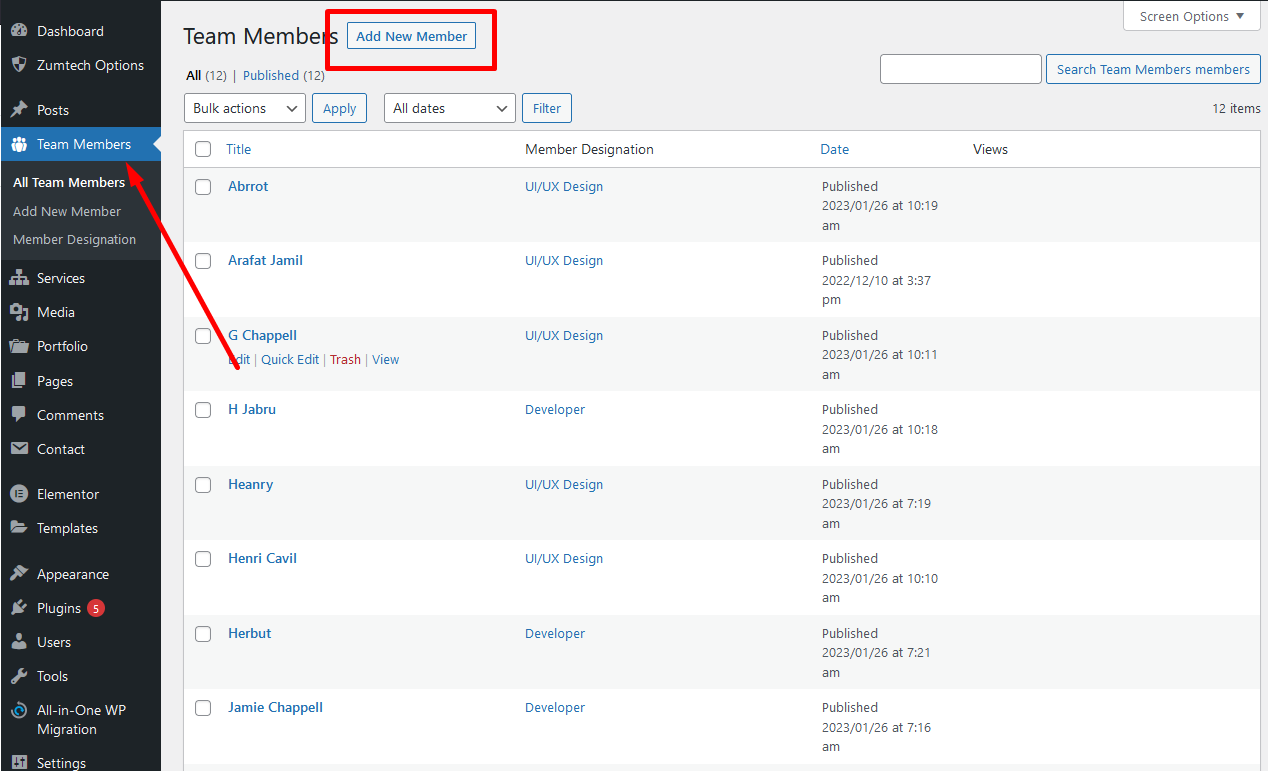Check the box for Abrrot
1268x771 pixels.
coord(203,187)
